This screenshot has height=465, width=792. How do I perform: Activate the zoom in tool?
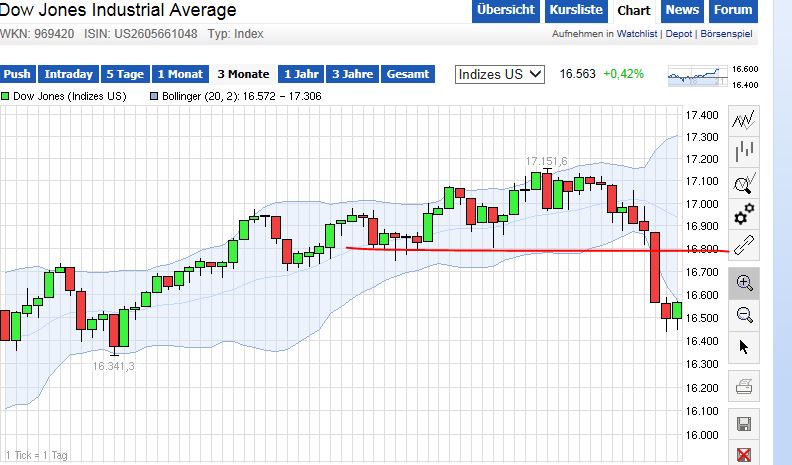click(744, 283)
